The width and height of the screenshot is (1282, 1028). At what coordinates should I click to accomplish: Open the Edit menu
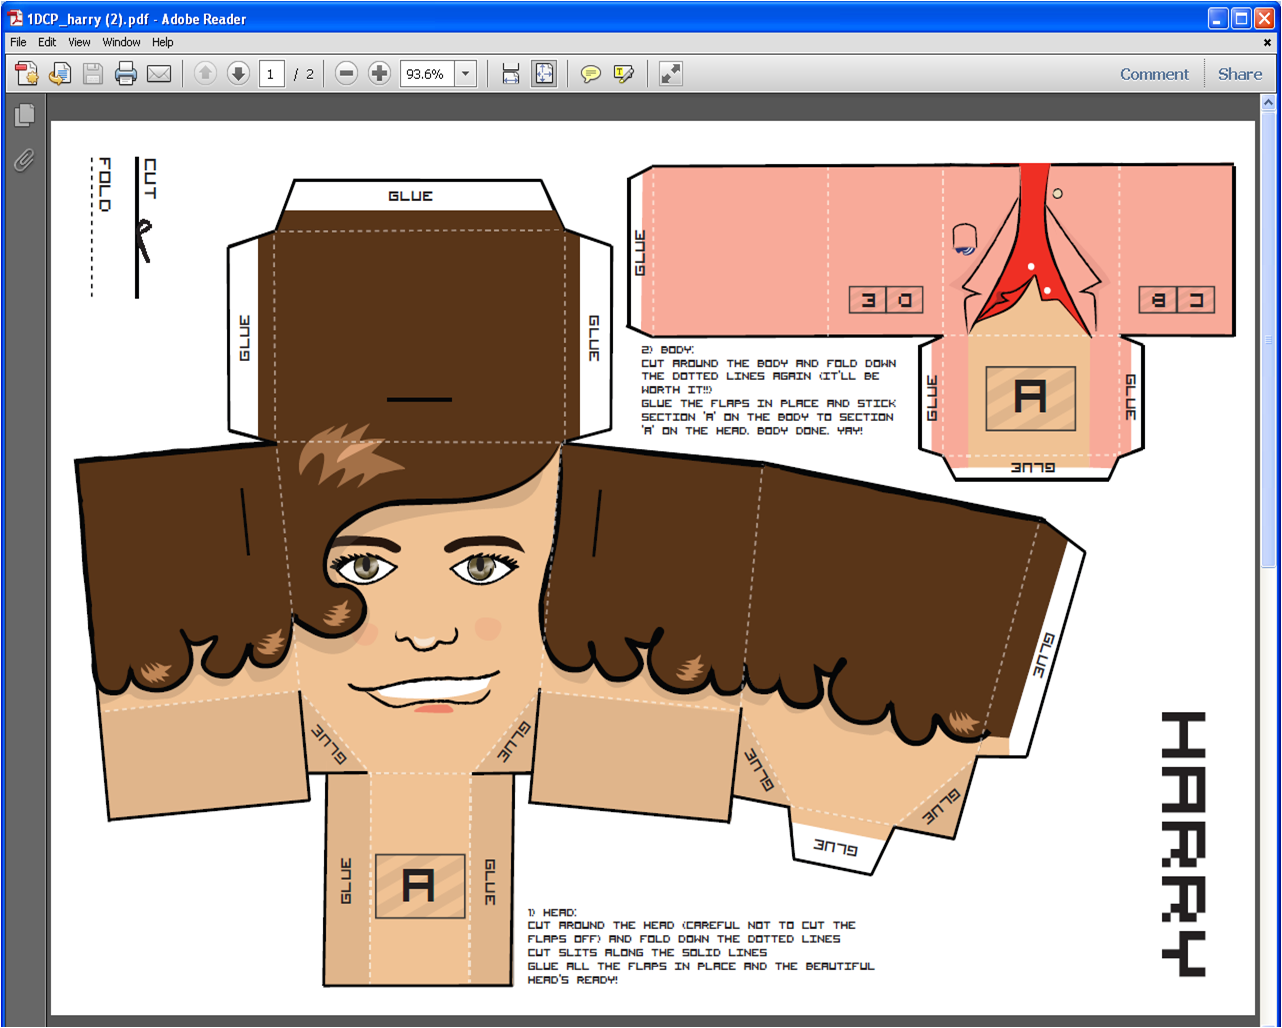[x=46, y=42]
